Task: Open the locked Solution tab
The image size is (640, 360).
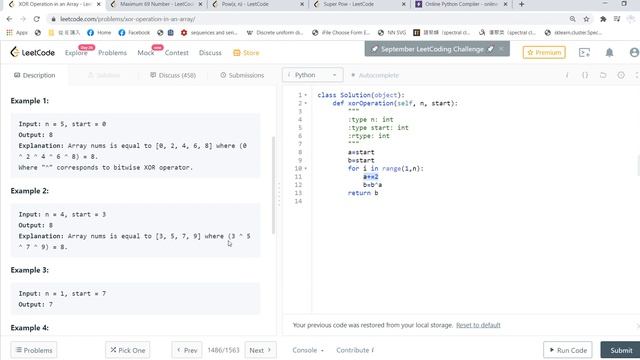Action: click(104, 75)
